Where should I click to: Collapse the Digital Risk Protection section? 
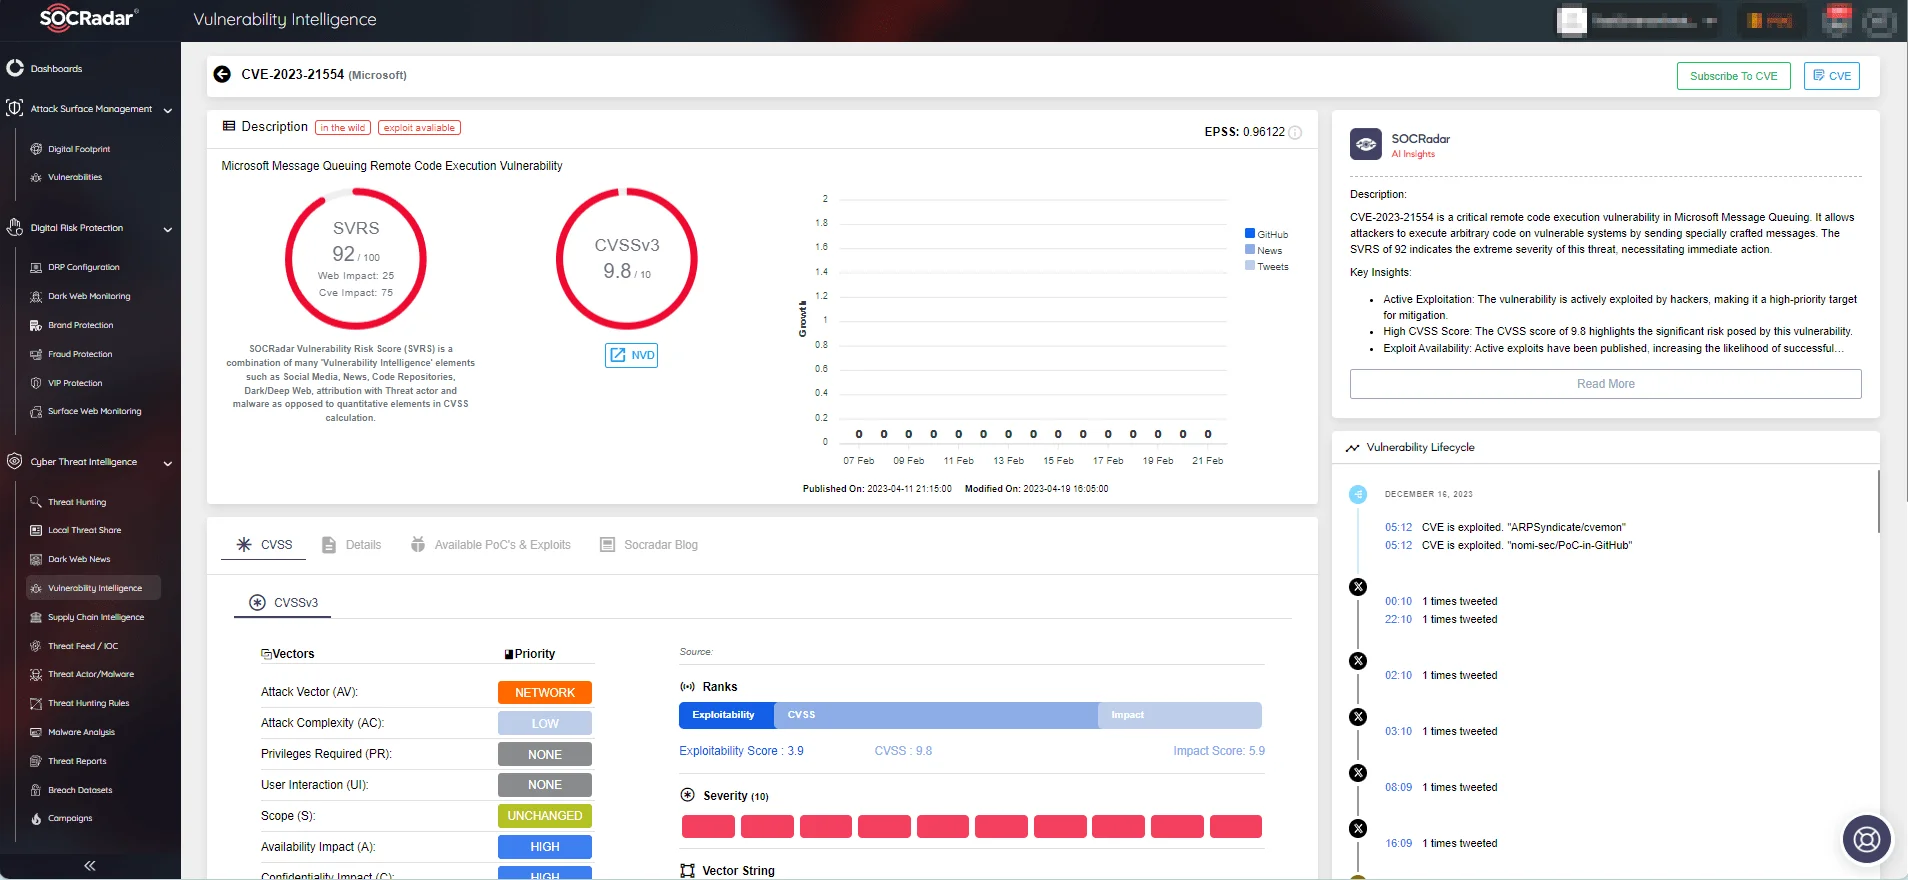click(168, 229)
